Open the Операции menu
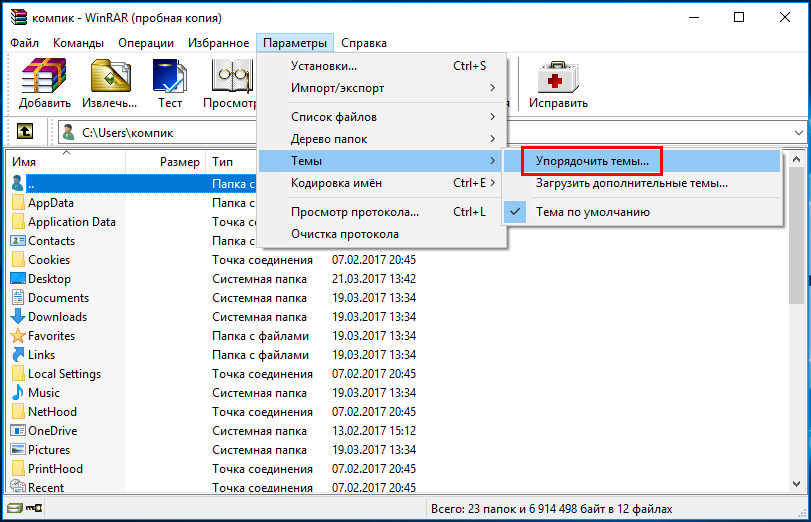811x522 pixels. (146, 43)
